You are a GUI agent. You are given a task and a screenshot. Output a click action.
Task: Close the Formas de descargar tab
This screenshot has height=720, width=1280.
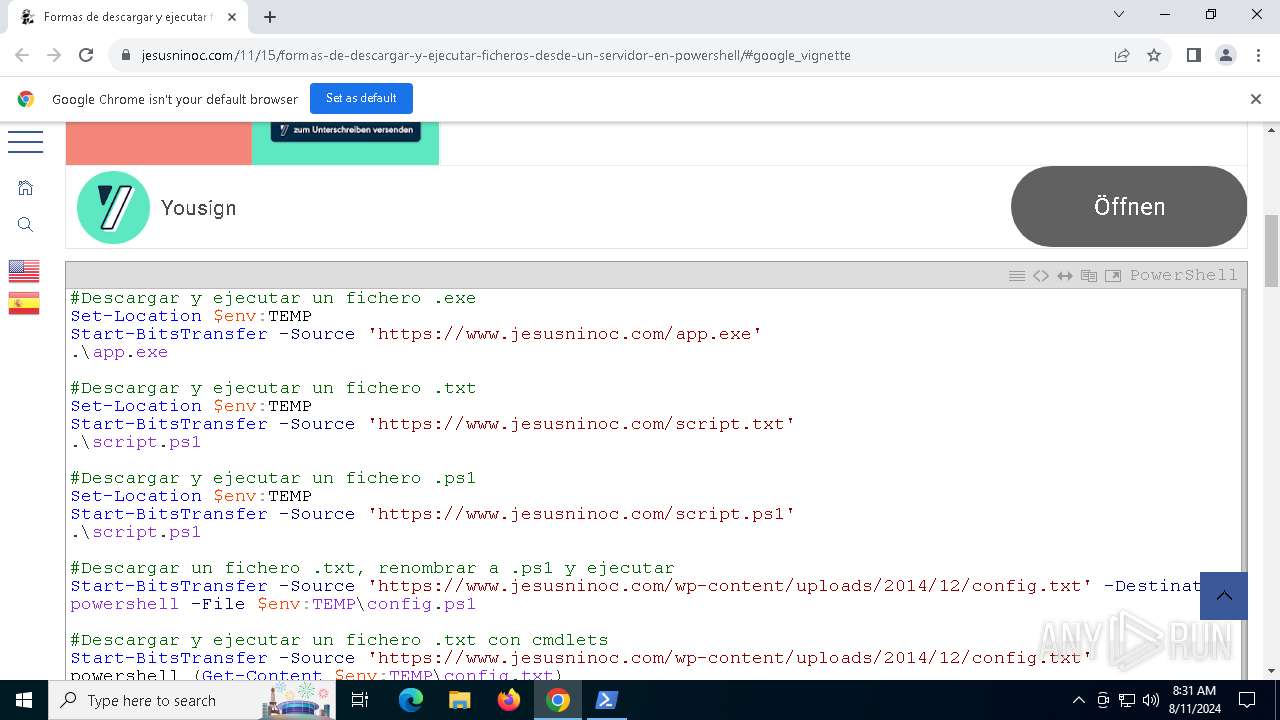(x=231, y=17)
